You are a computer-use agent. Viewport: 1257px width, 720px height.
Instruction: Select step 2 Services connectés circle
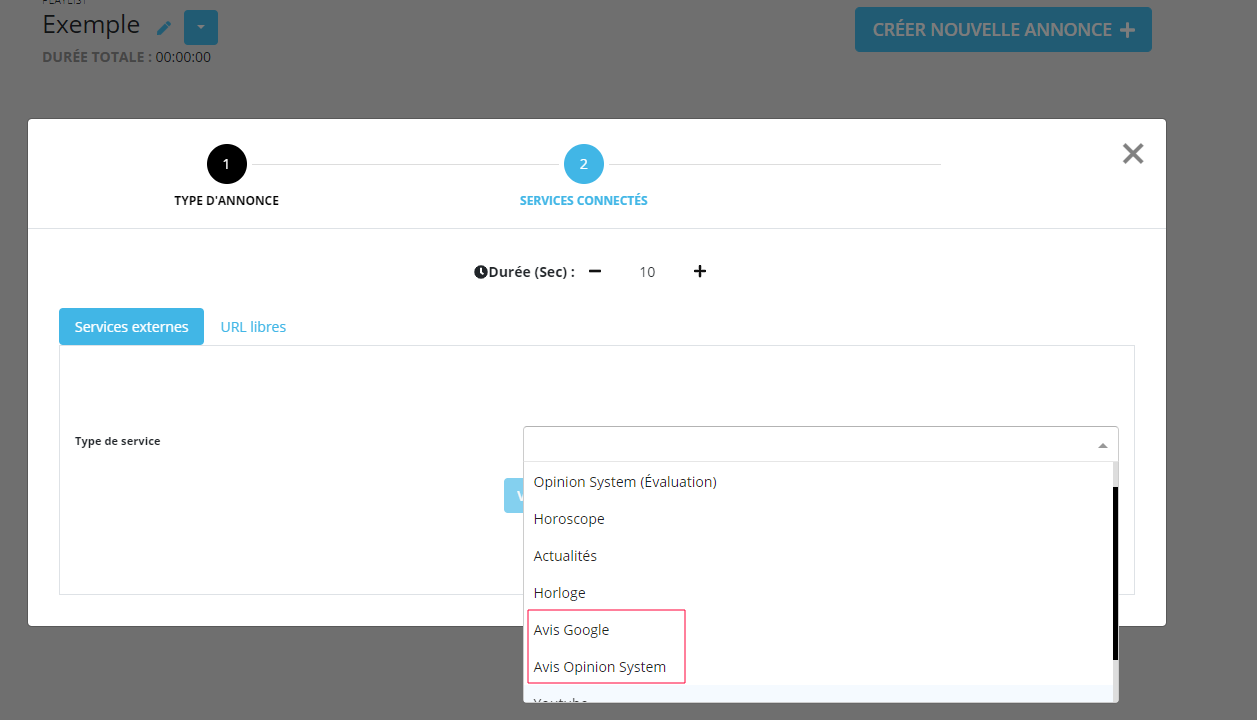click(x=584, y=164)
